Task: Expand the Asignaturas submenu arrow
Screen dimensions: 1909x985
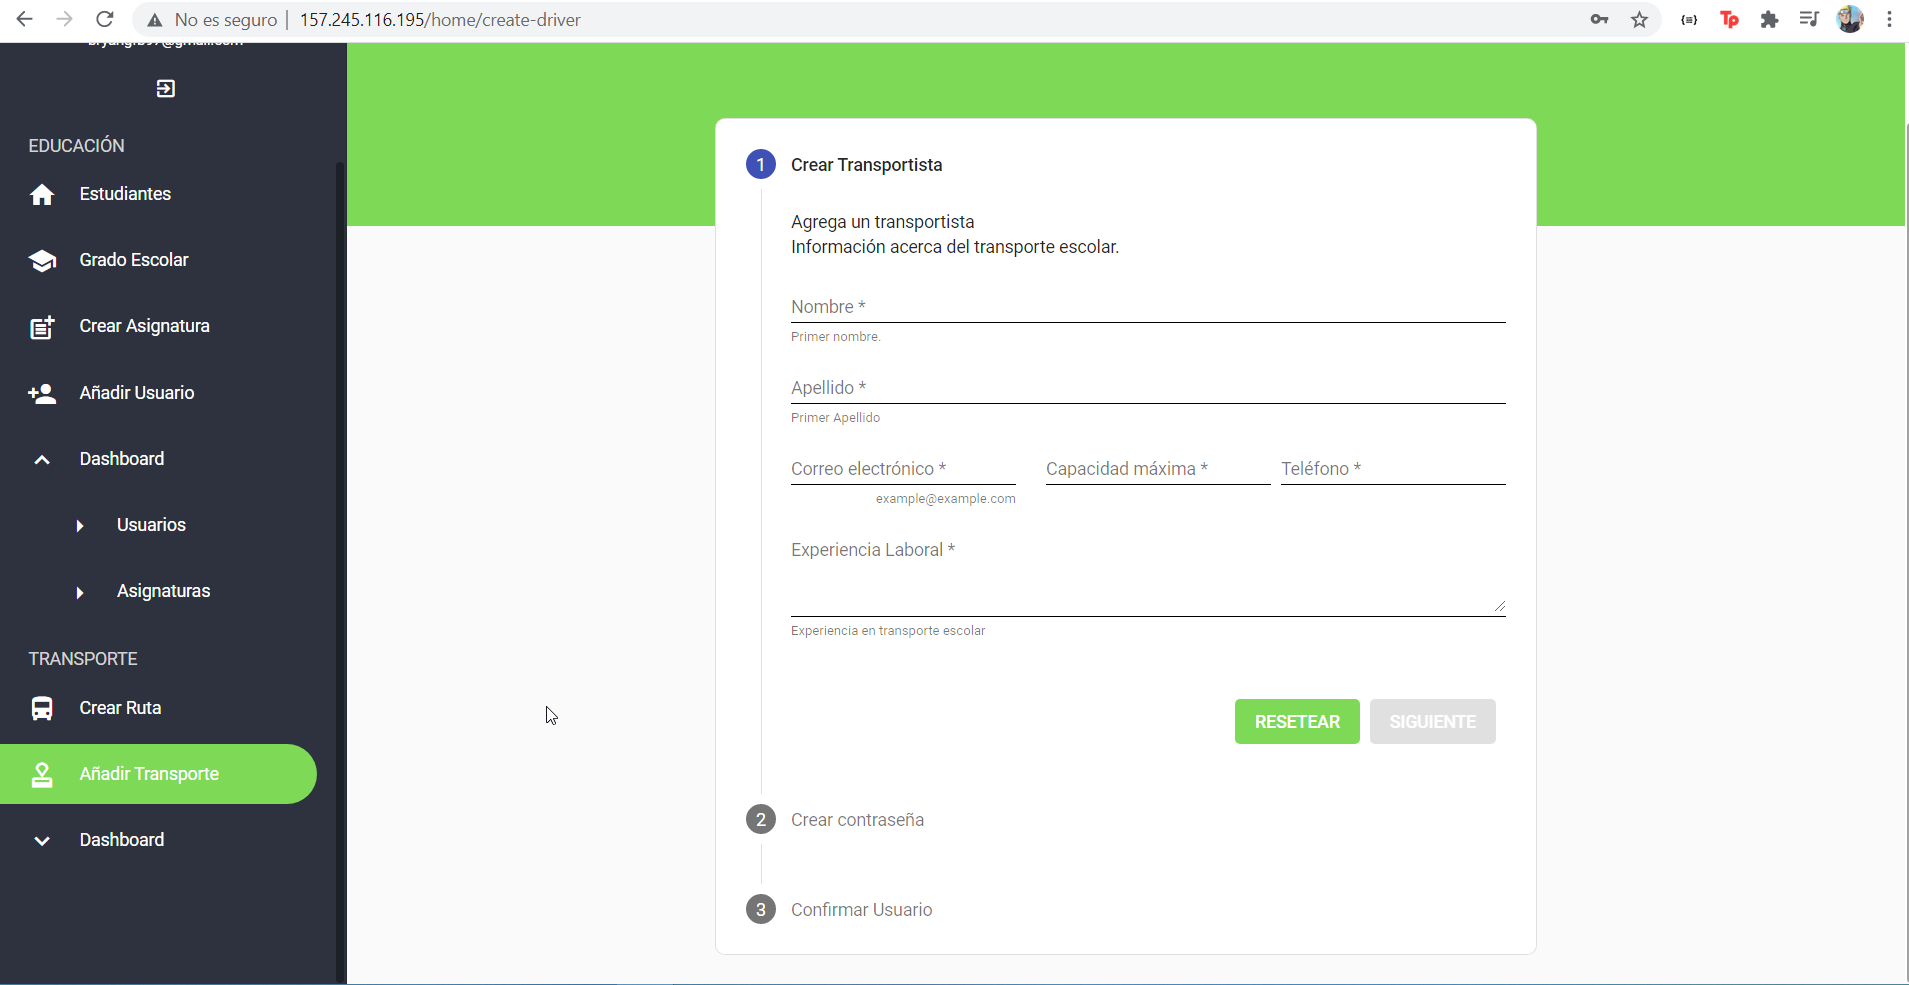Action: pyautogui.click(x=80, y=591)
